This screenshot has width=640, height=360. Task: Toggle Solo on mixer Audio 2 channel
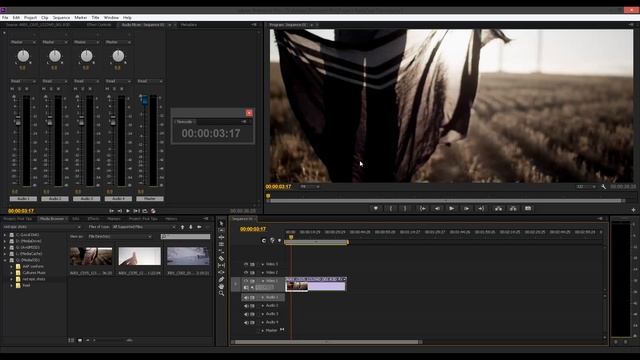click(x=51, y=89)
